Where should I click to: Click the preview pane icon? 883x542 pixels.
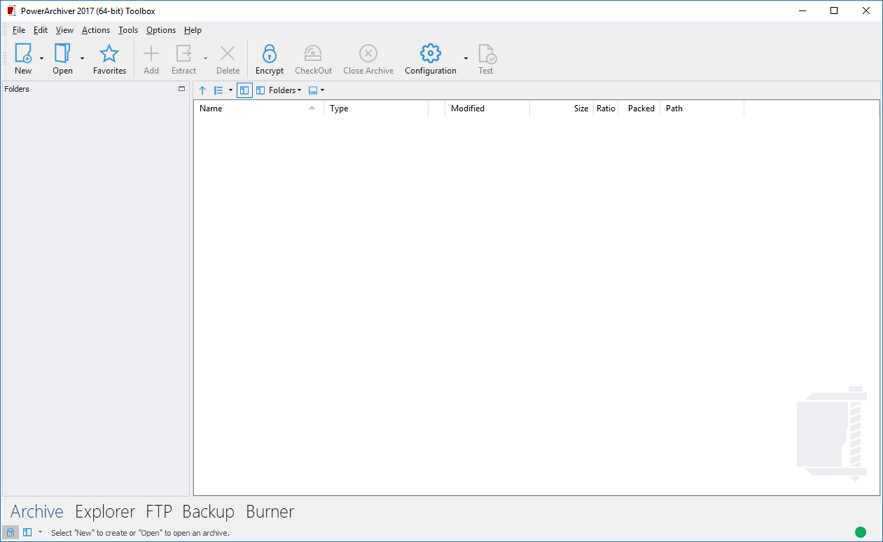tap(313, 90)
